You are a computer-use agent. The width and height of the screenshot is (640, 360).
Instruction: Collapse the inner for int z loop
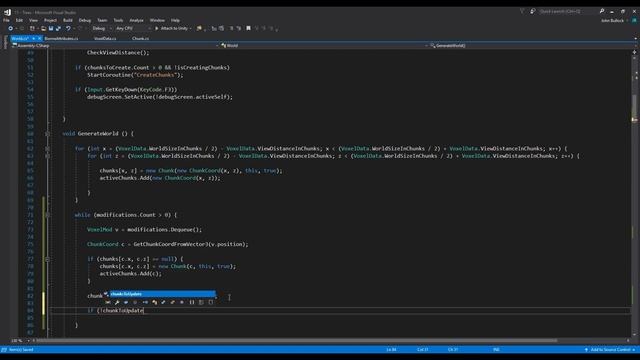[x=47, y=156]
